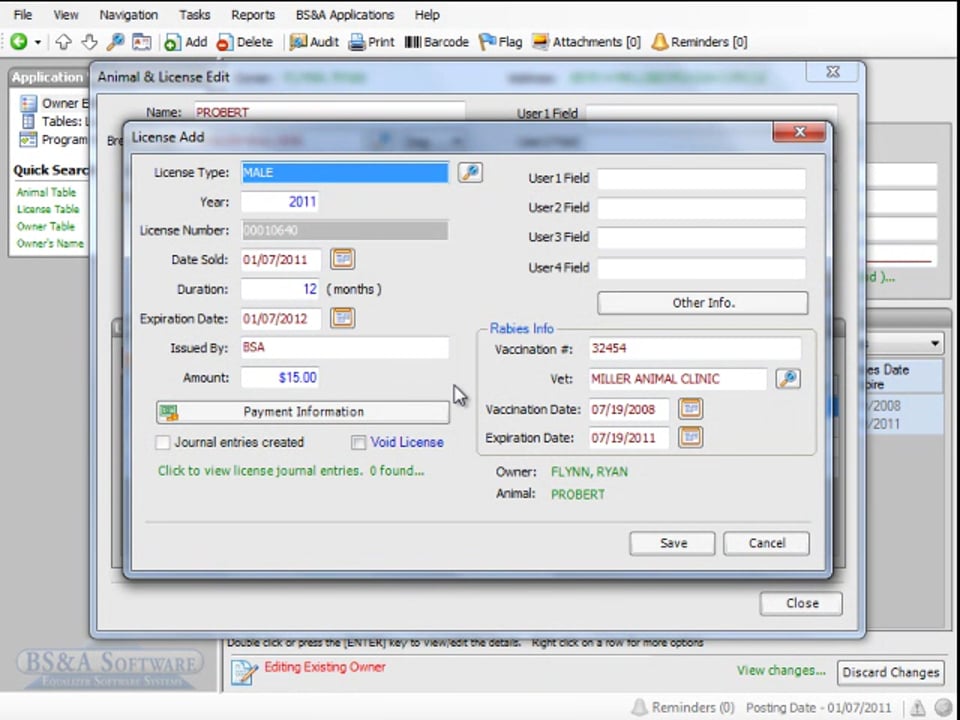
Task: Click Owner's Name quick search link
Action: pyautogui.click(x=50, y=244)
